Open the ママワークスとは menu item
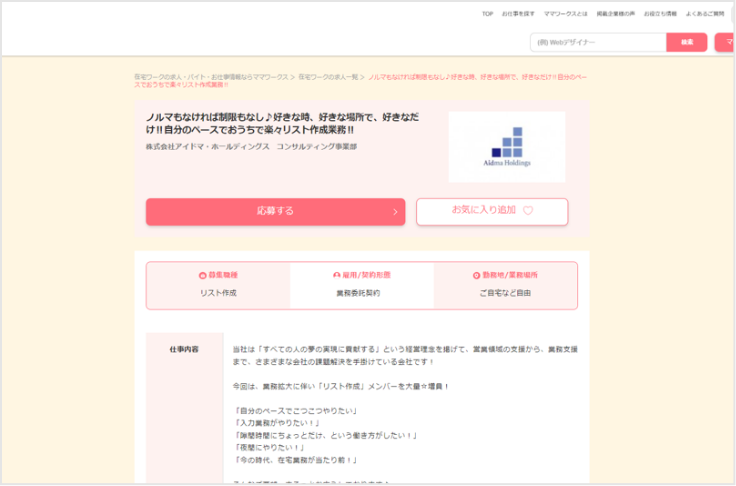 pyautogui.click(x=565, y=14)
